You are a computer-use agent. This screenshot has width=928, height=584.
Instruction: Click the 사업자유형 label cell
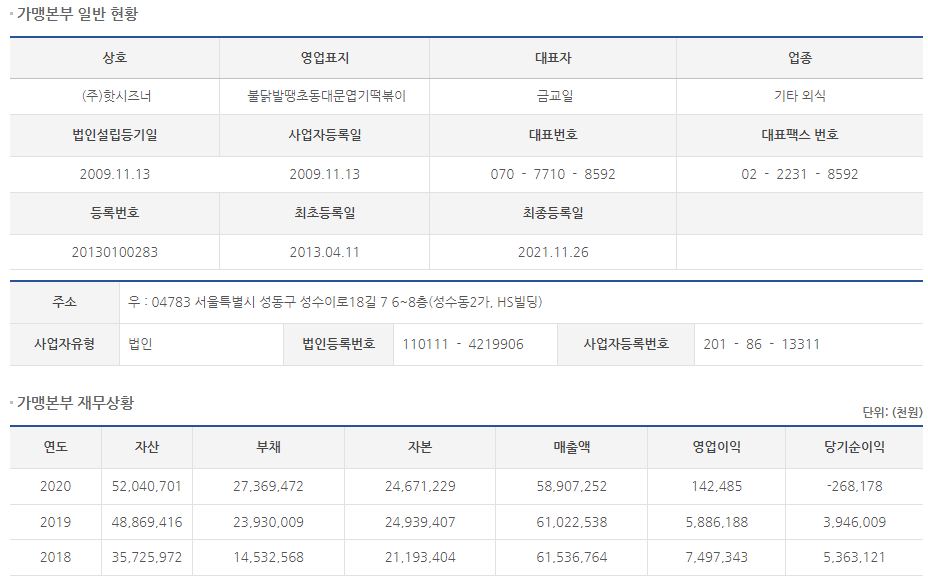point(65,344)
